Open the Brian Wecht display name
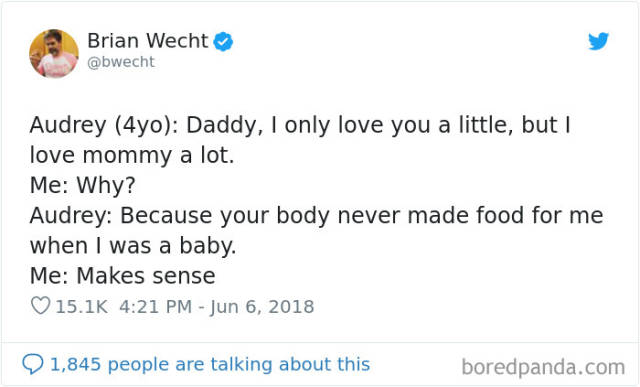The width and height of the screenshot is (640, 387). 147,40
